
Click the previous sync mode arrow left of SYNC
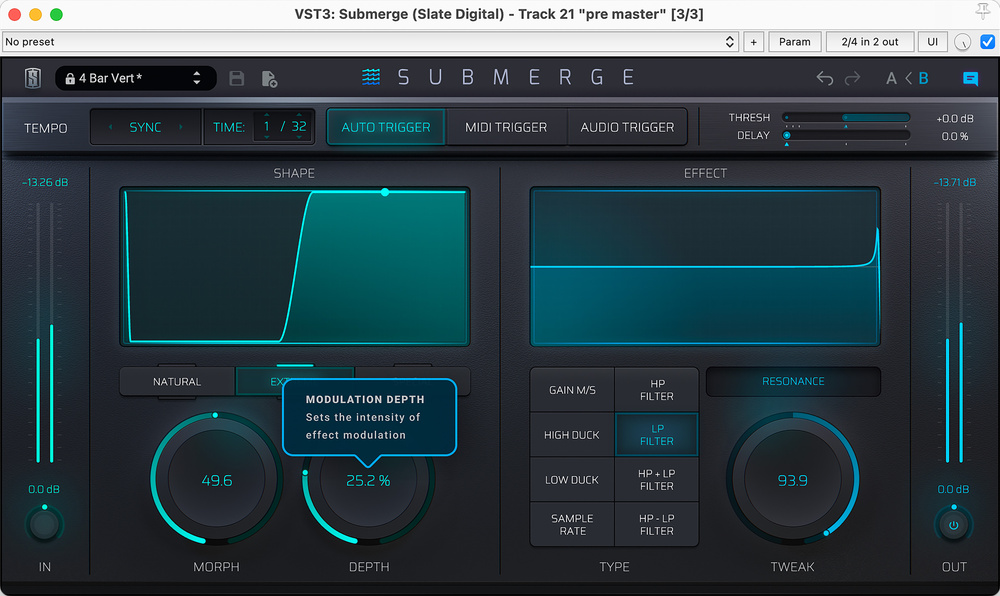coord(110,127)
